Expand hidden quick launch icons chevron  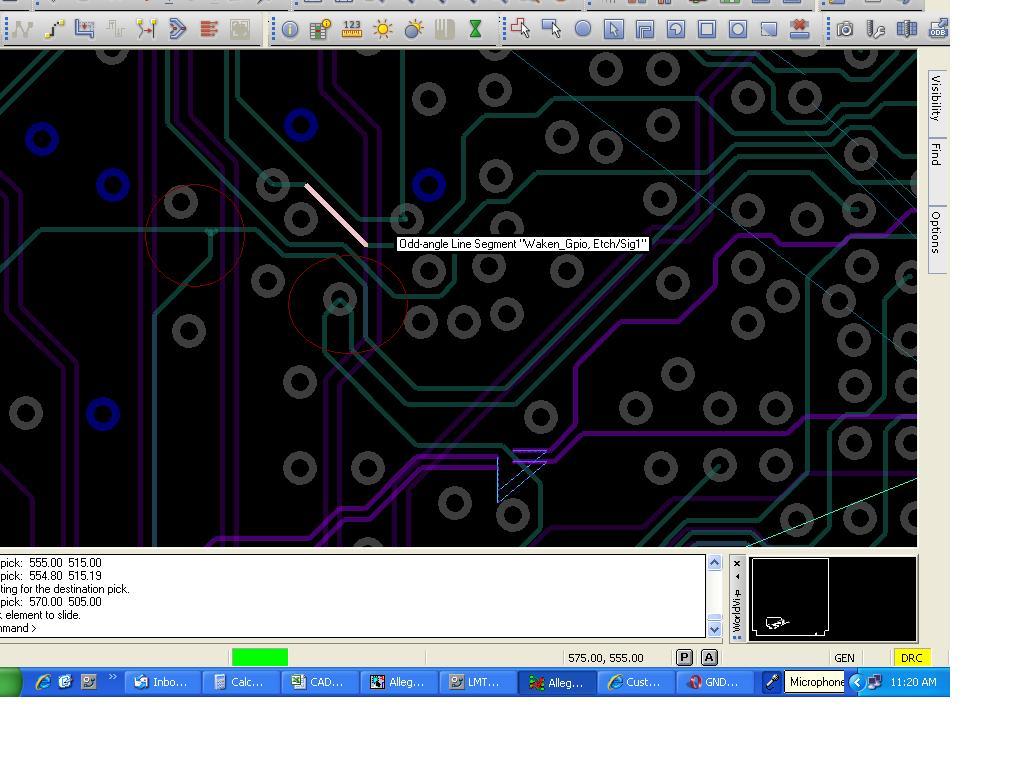(113, 679)
